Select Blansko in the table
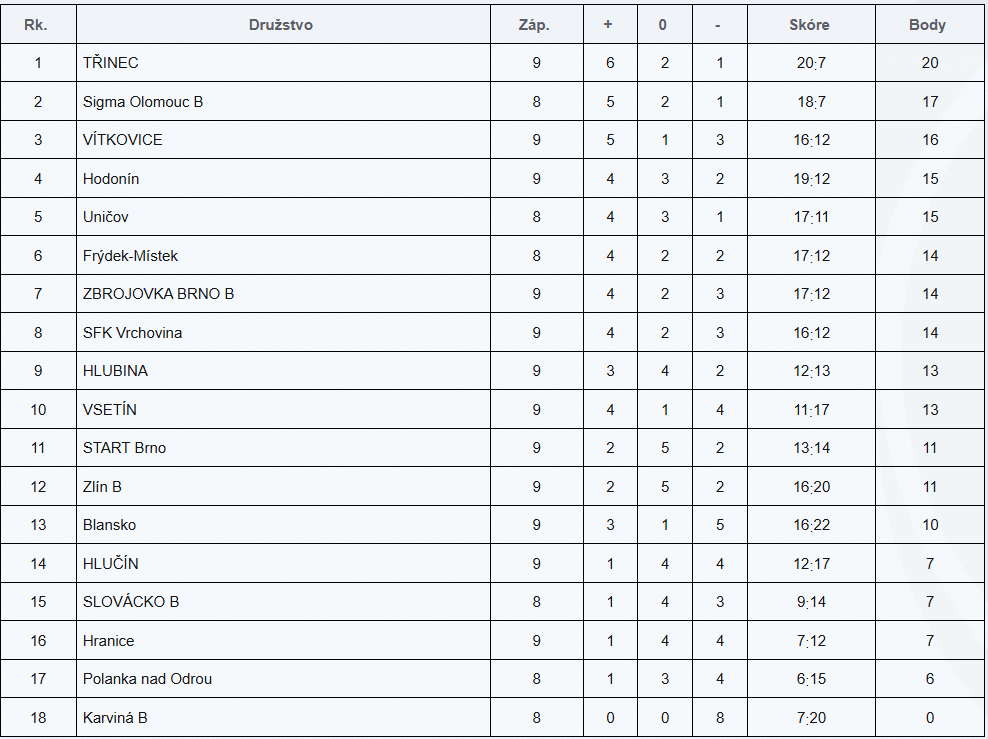The image size is (988, 739). (x=110, y=525)
